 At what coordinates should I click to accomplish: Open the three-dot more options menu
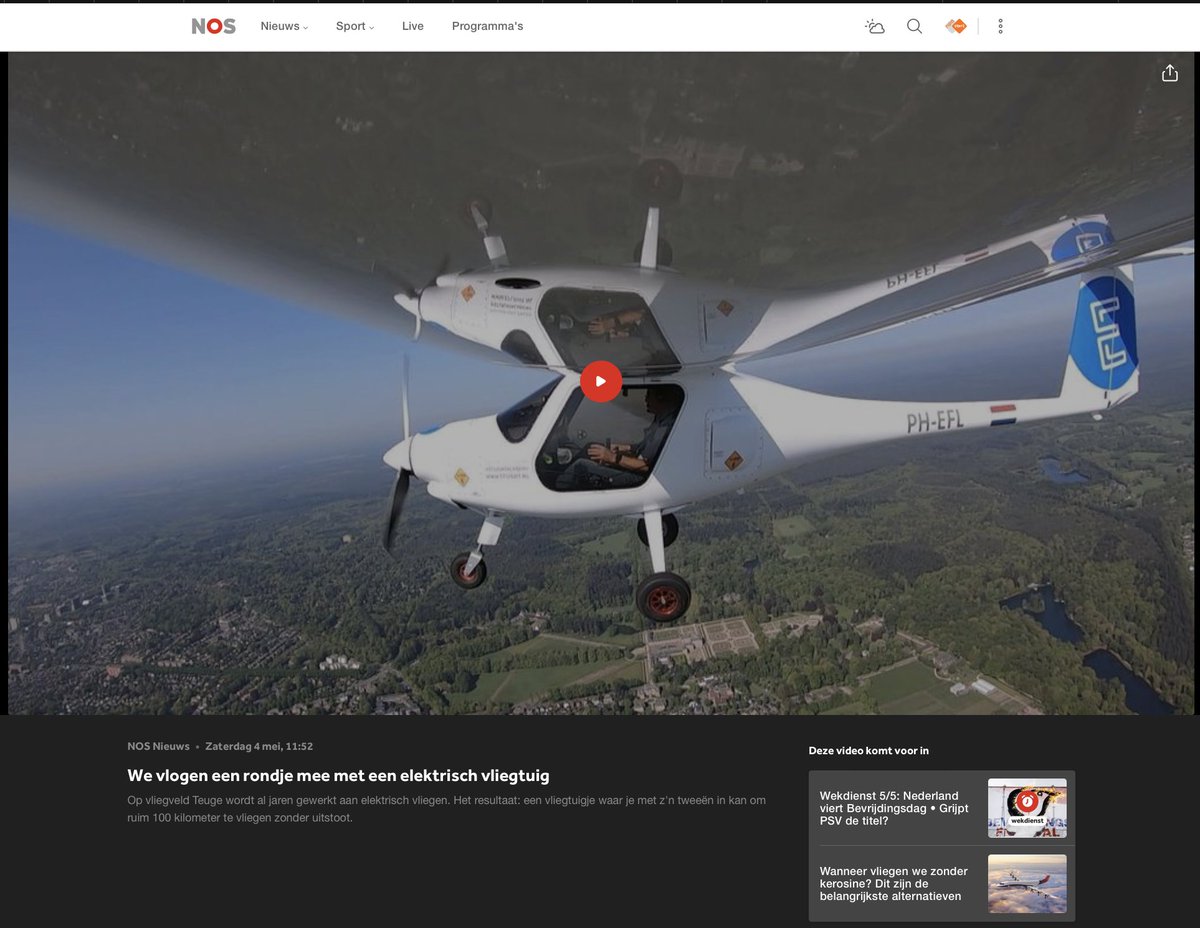1000,27
